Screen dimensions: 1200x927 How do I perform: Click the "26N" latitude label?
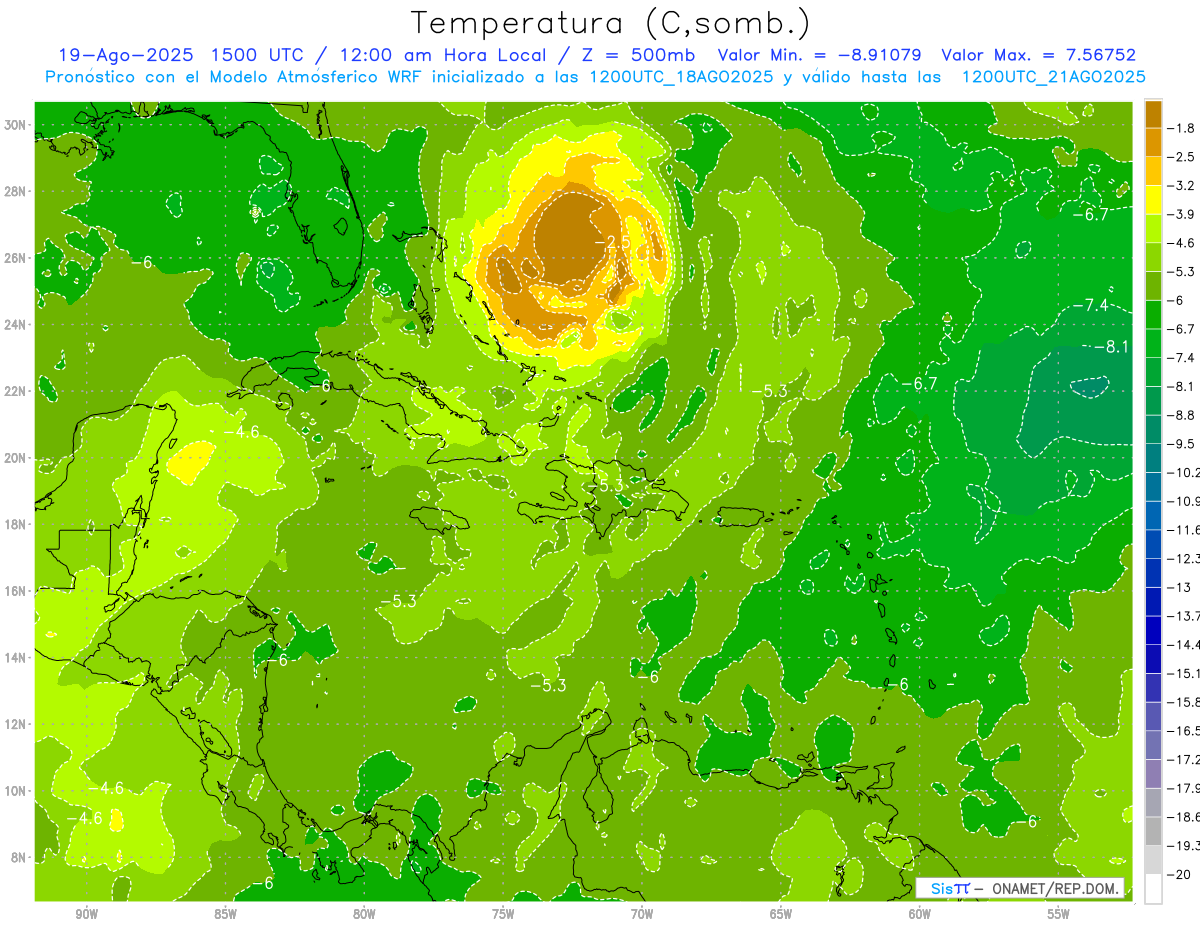tap(17, 258)
